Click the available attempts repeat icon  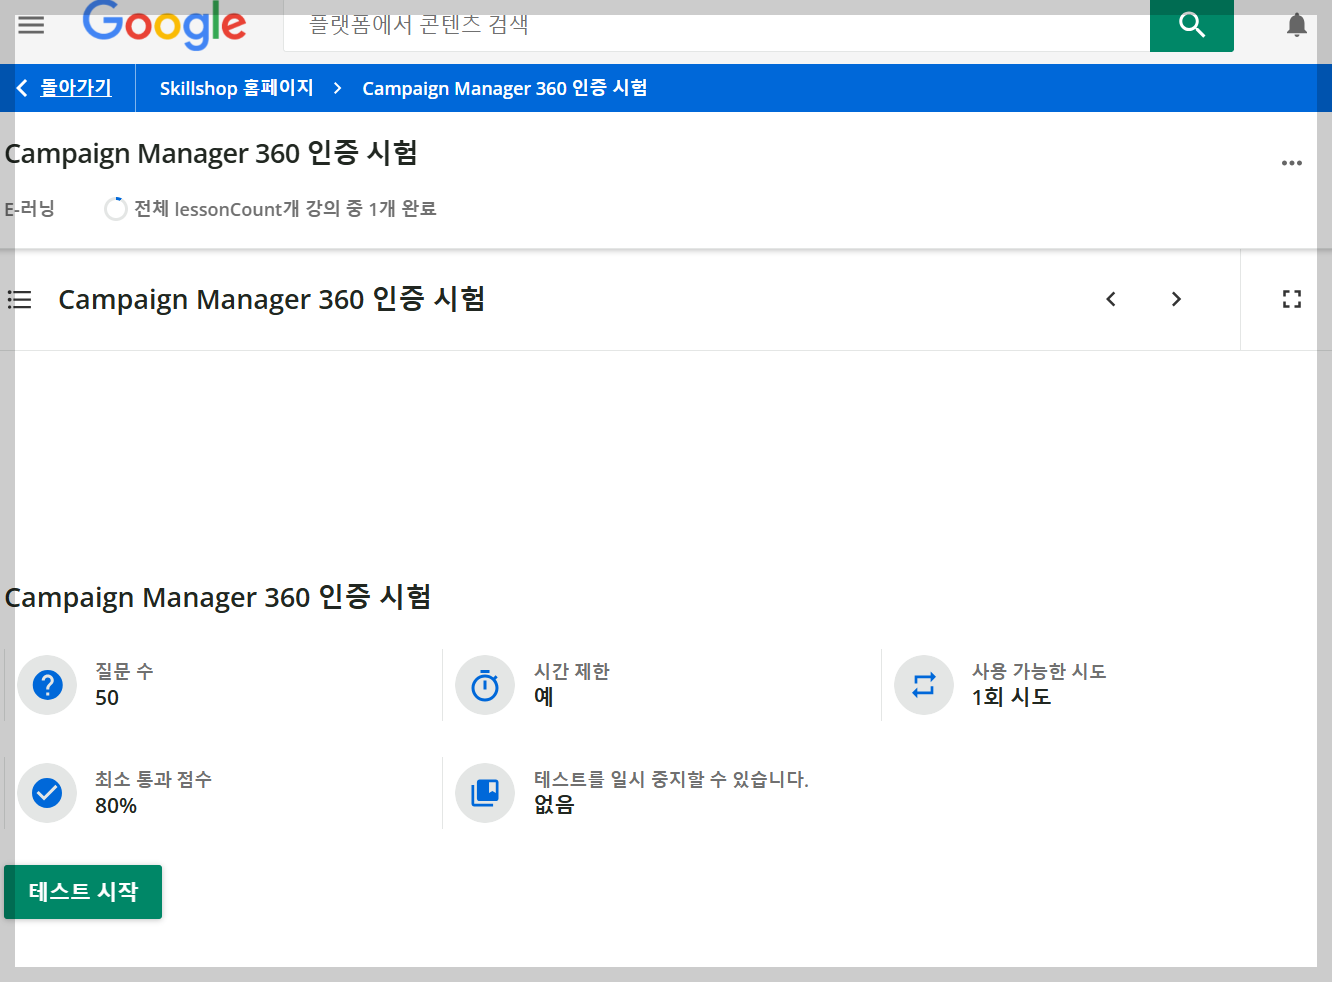click(924, 685)
